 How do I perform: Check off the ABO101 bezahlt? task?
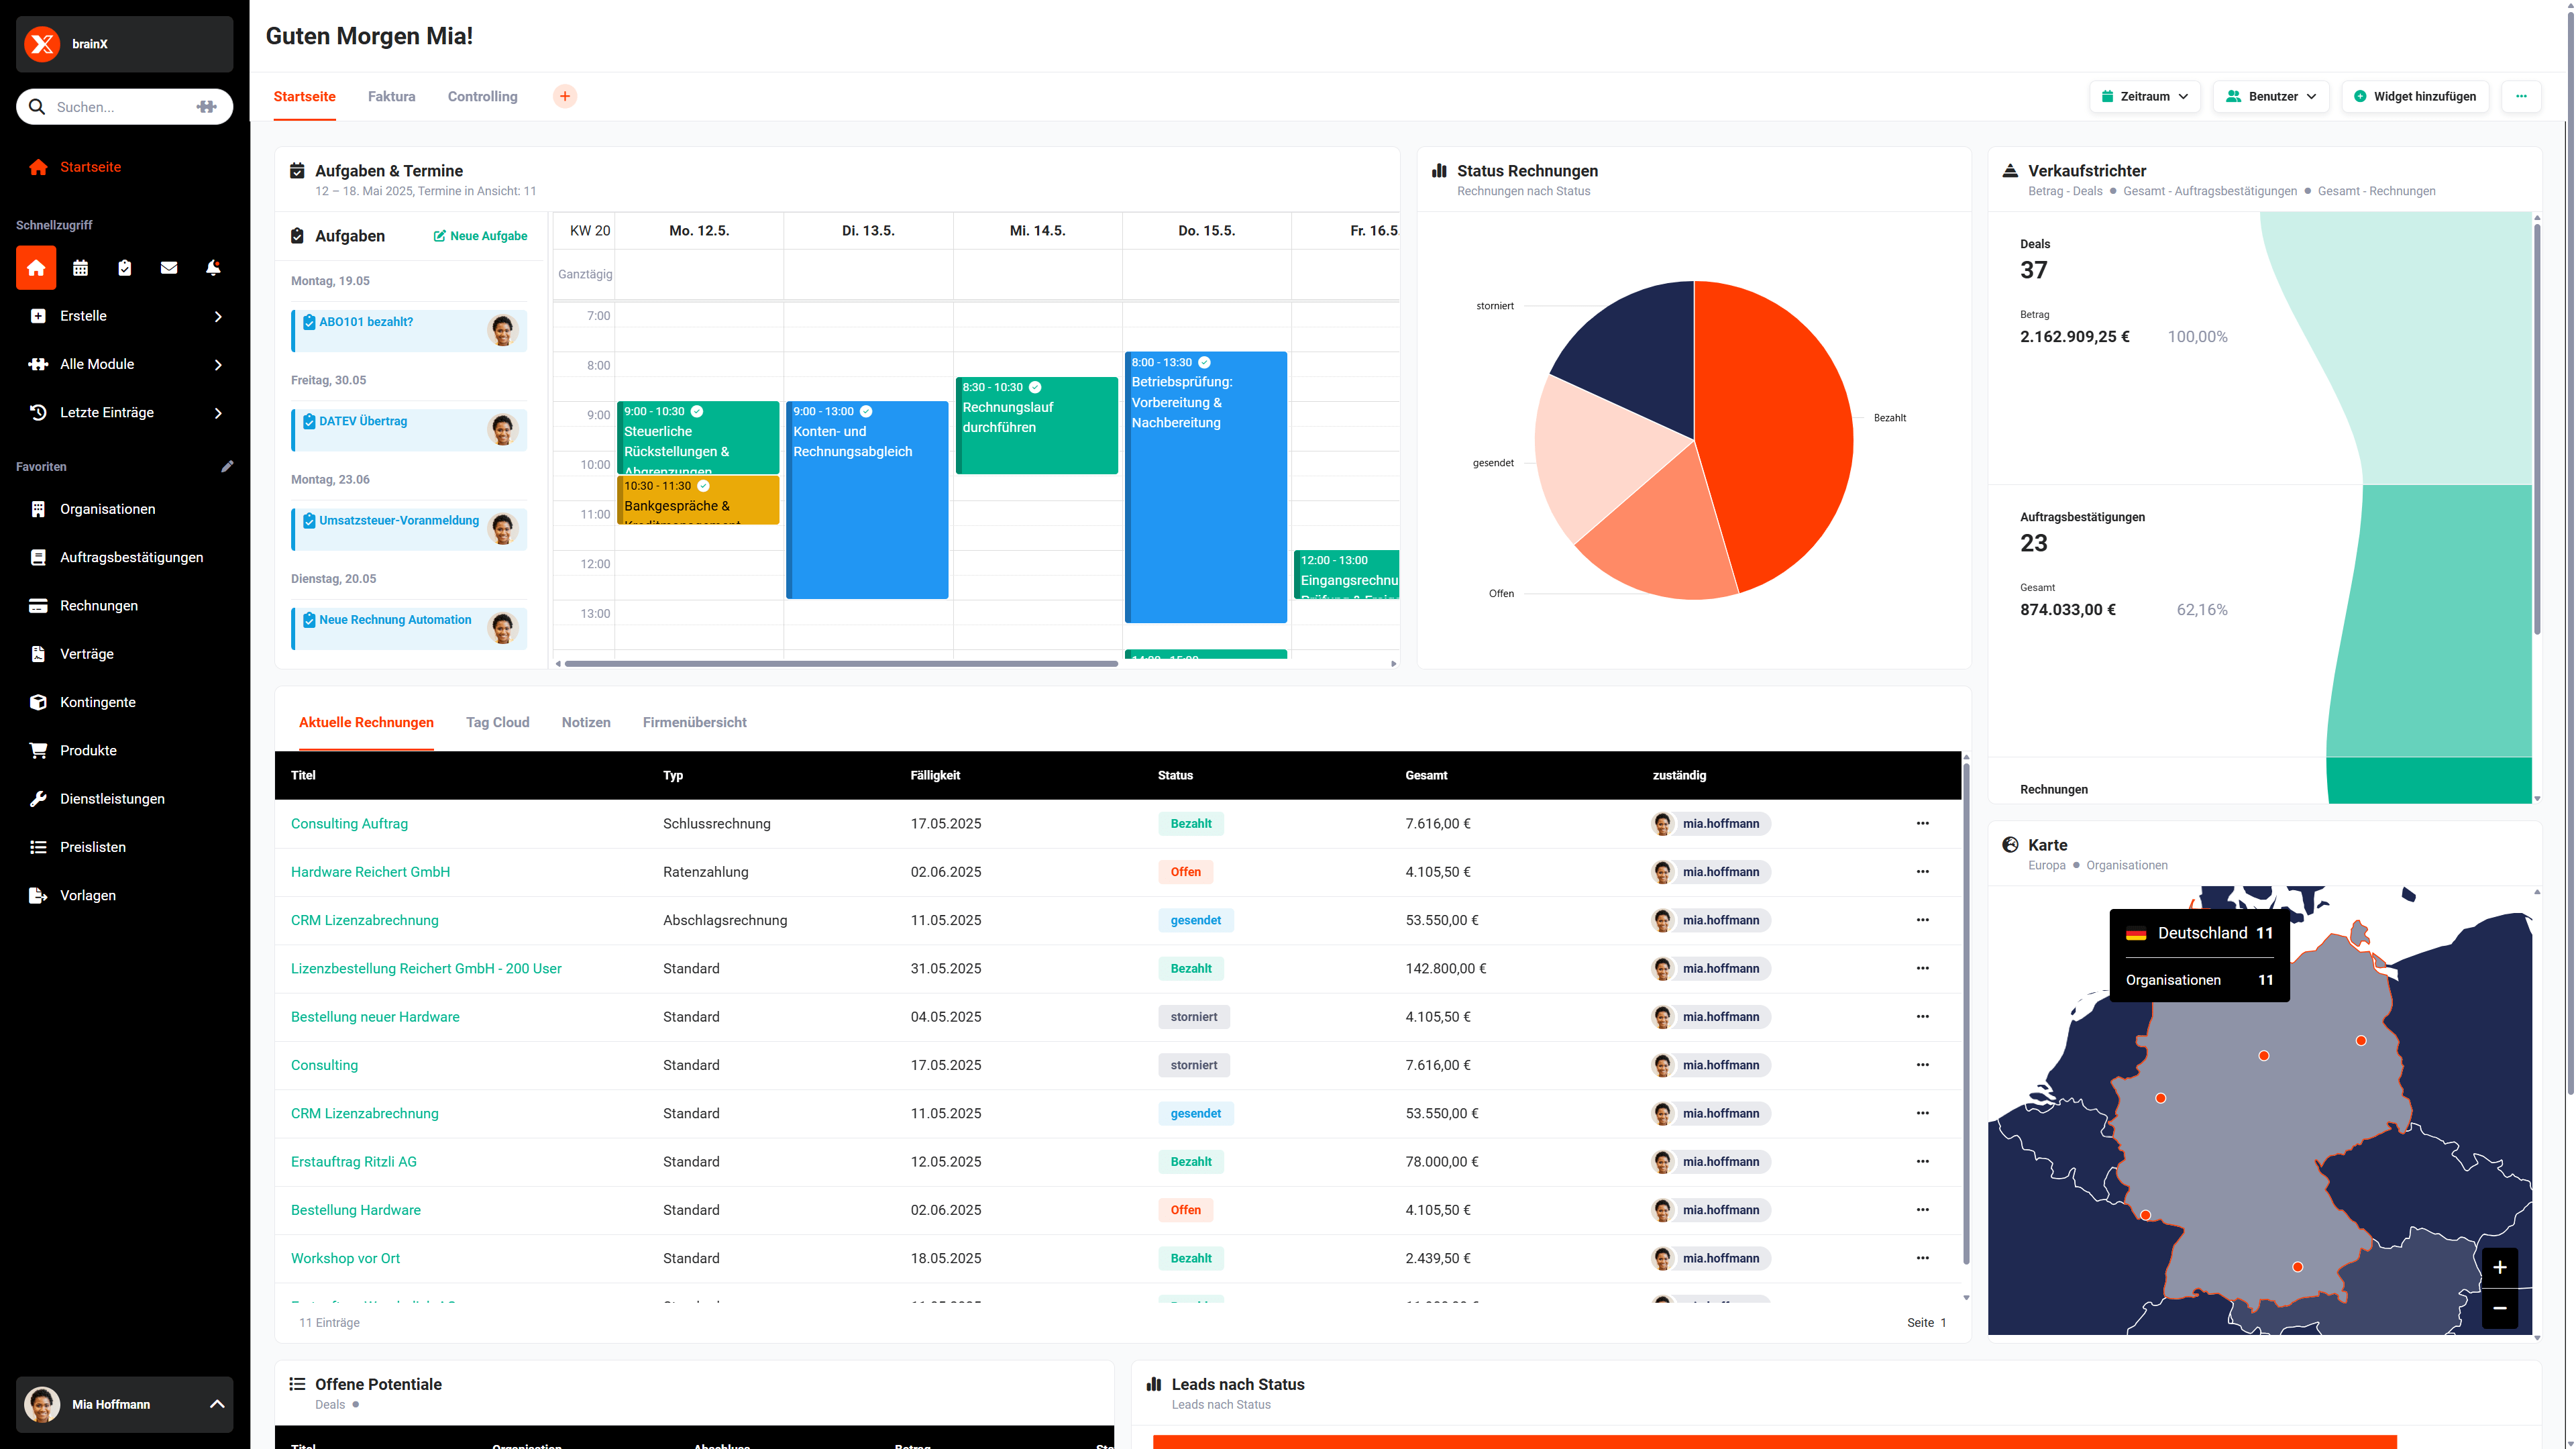click(x=310, y=322)
